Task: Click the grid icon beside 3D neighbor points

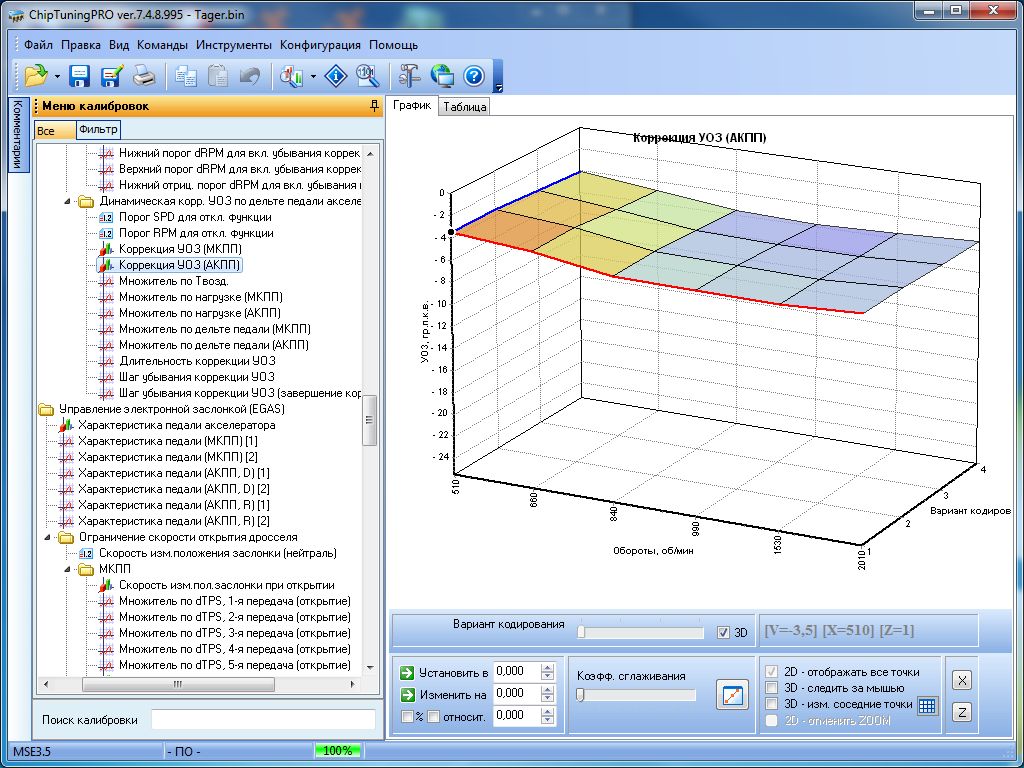Action: click(x=927, y=705)
